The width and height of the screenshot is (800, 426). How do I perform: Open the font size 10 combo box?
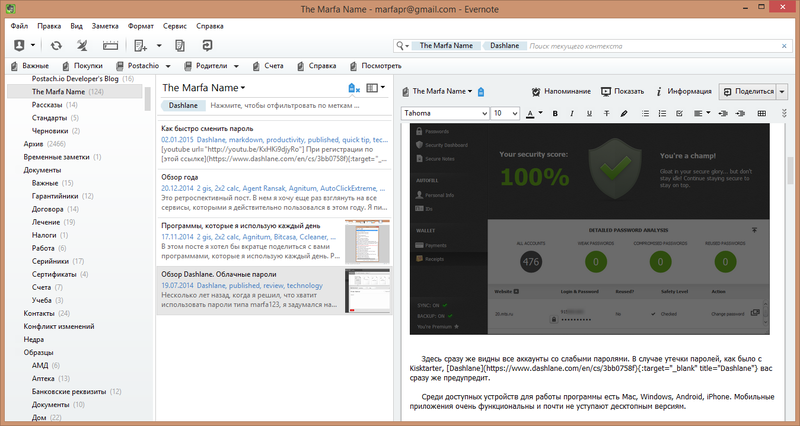pos(505,113)
